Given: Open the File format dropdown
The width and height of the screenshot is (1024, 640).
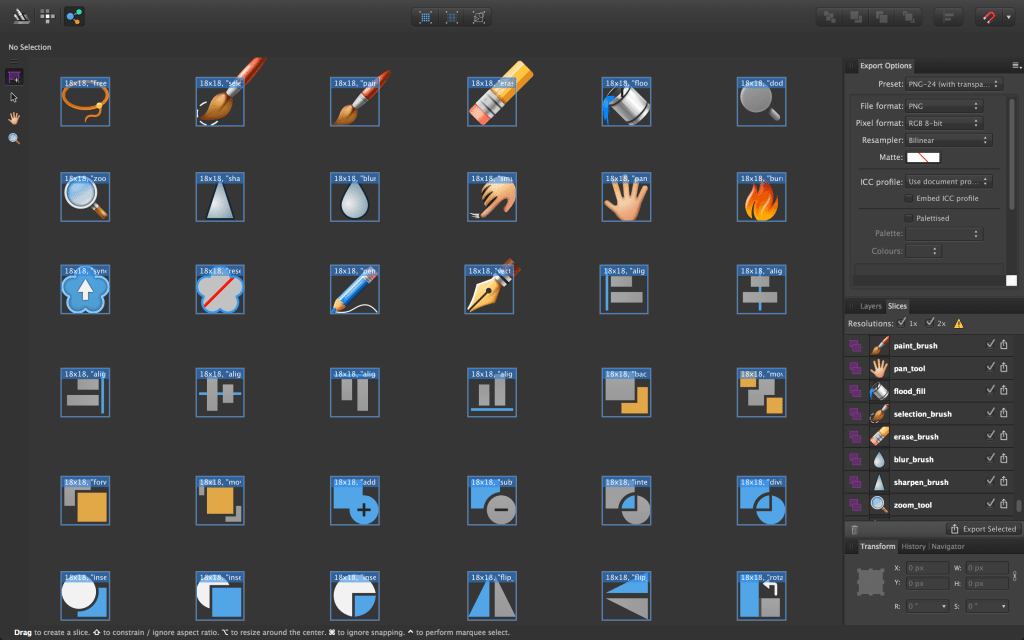Looking at the screenshot, I should [x=944, y=105].
